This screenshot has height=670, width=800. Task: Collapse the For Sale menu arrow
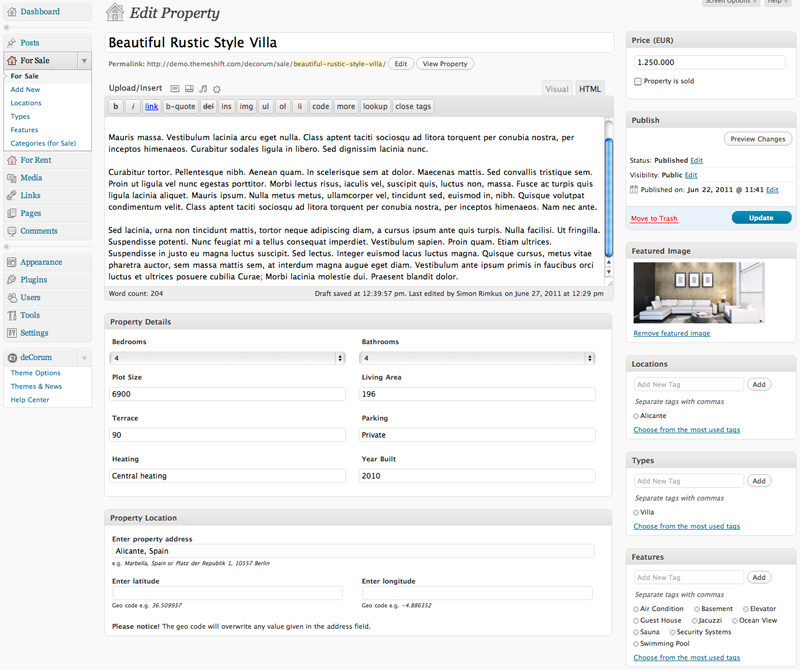[x=84, y=61]
